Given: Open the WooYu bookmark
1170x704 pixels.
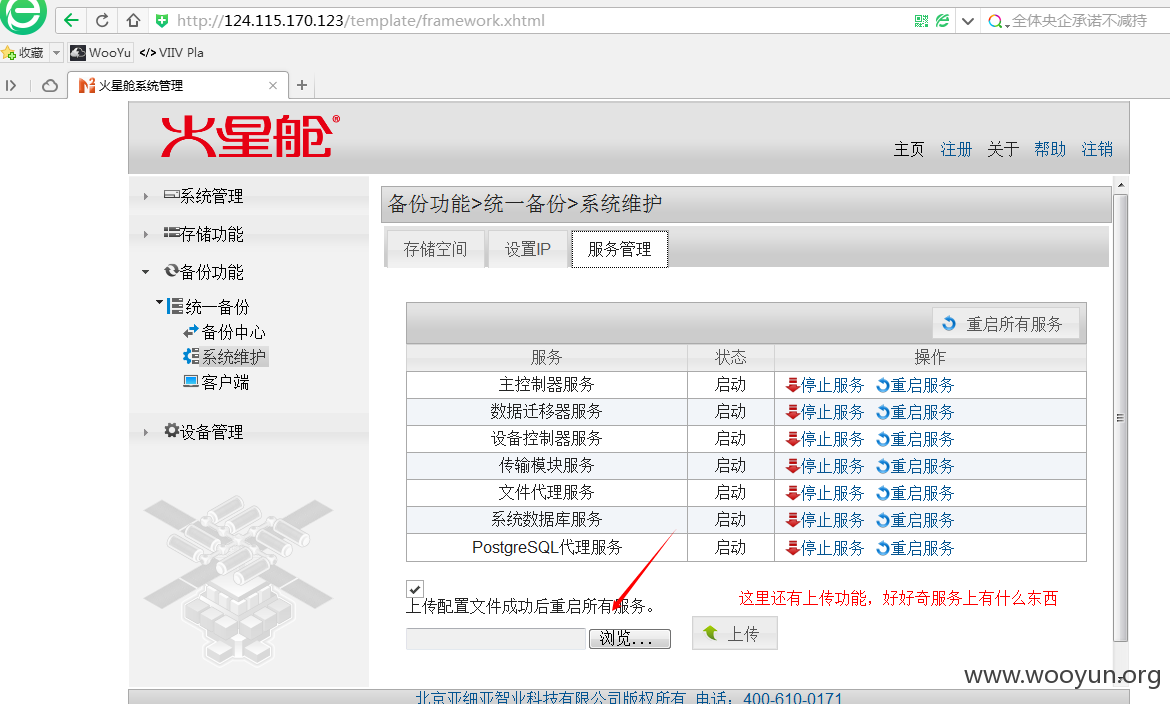Looking at the screenshot, I should click(x=101, y=52).
